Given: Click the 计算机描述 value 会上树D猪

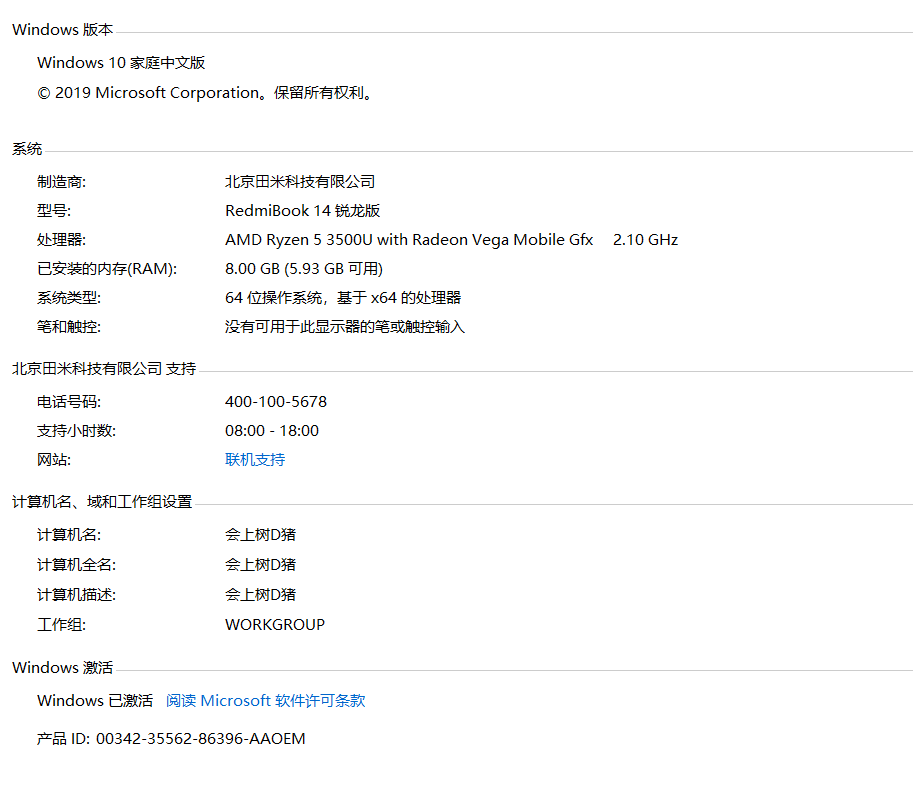Looking at the screenshot, I should pyautogui.click(x=260, y=595).
